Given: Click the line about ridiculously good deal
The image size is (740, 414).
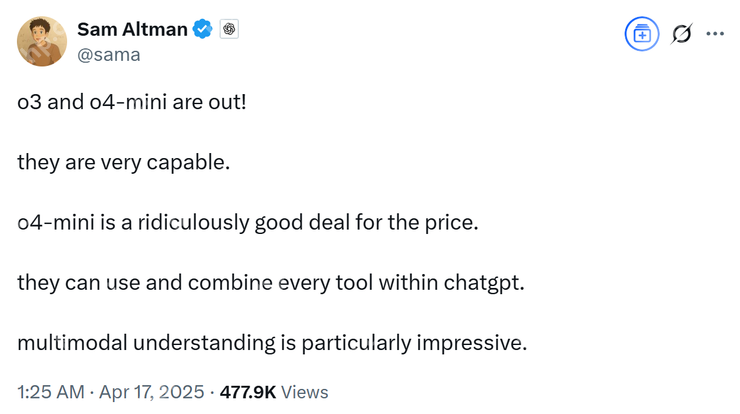Looking at the screenshot, I should (x=248, y=222).
